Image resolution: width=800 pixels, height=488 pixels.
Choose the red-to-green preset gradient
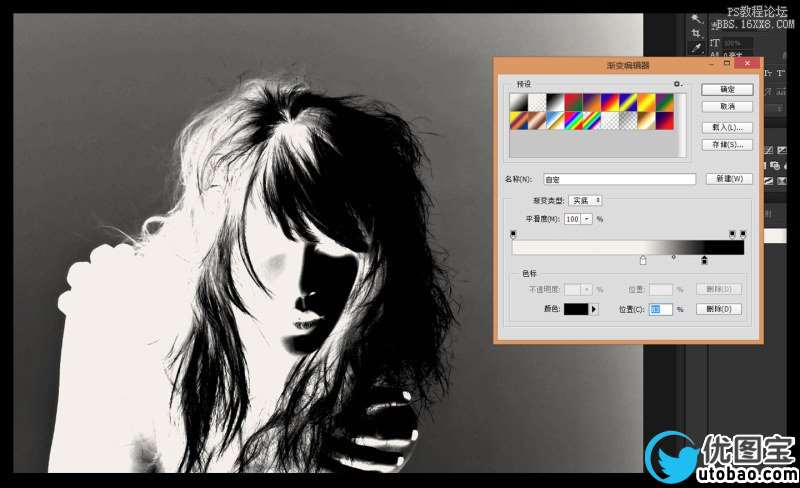pyautogui.click(x=574, y=102)
